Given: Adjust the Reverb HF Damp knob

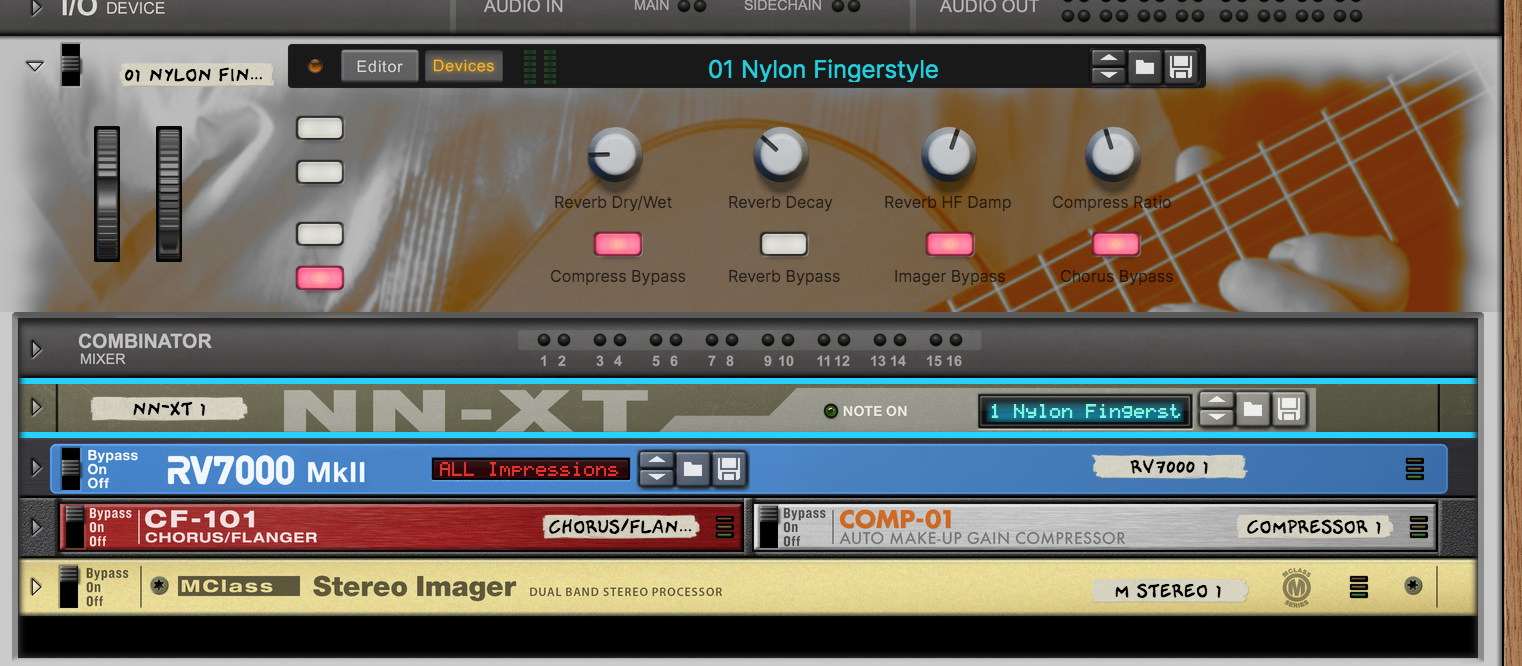Looking at the screenshot, I should tap(948, 155).
